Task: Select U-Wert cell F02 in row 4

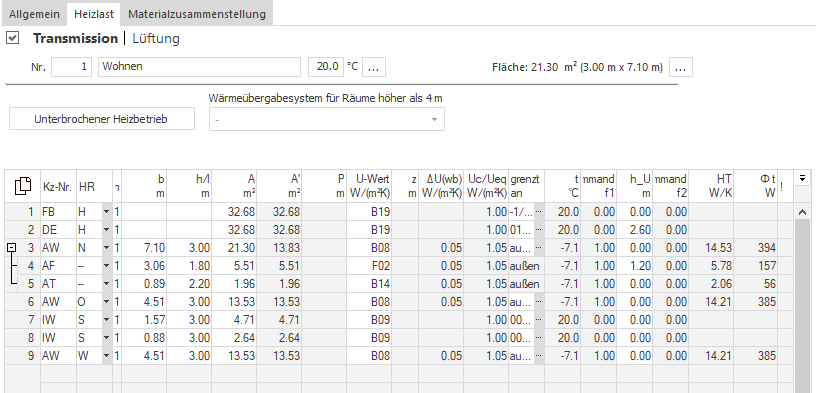Action: click(369, 266)
